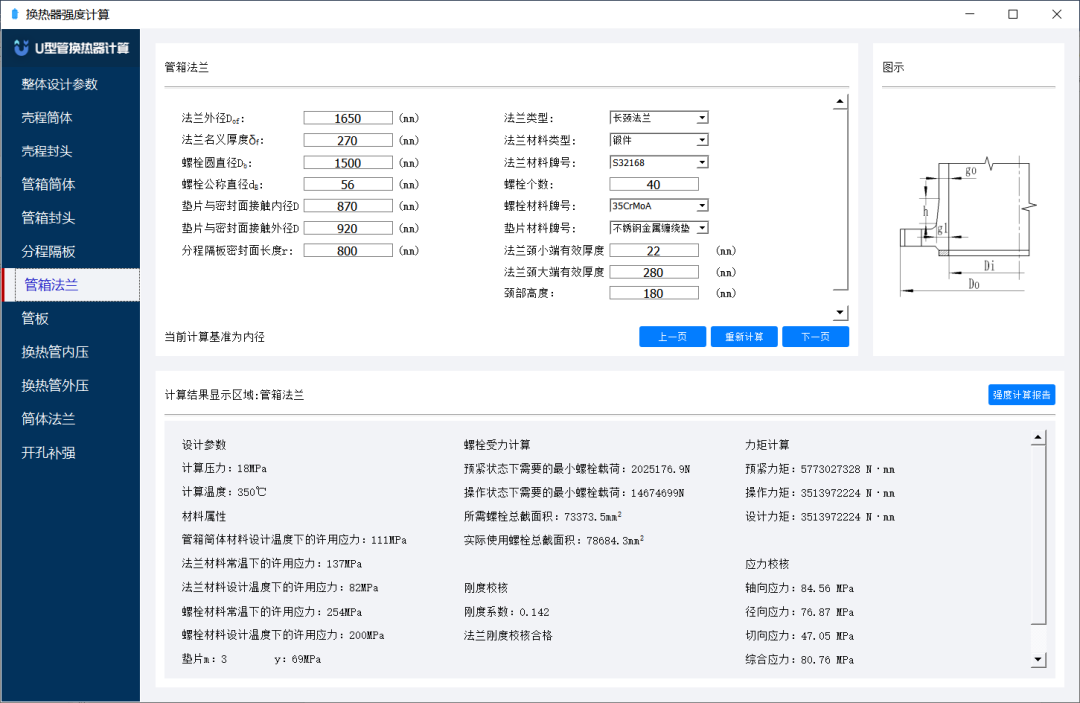Screen dimensions: 1080x703
Task: Click the flange diagram thumbnail
Action: coord(968,226)
